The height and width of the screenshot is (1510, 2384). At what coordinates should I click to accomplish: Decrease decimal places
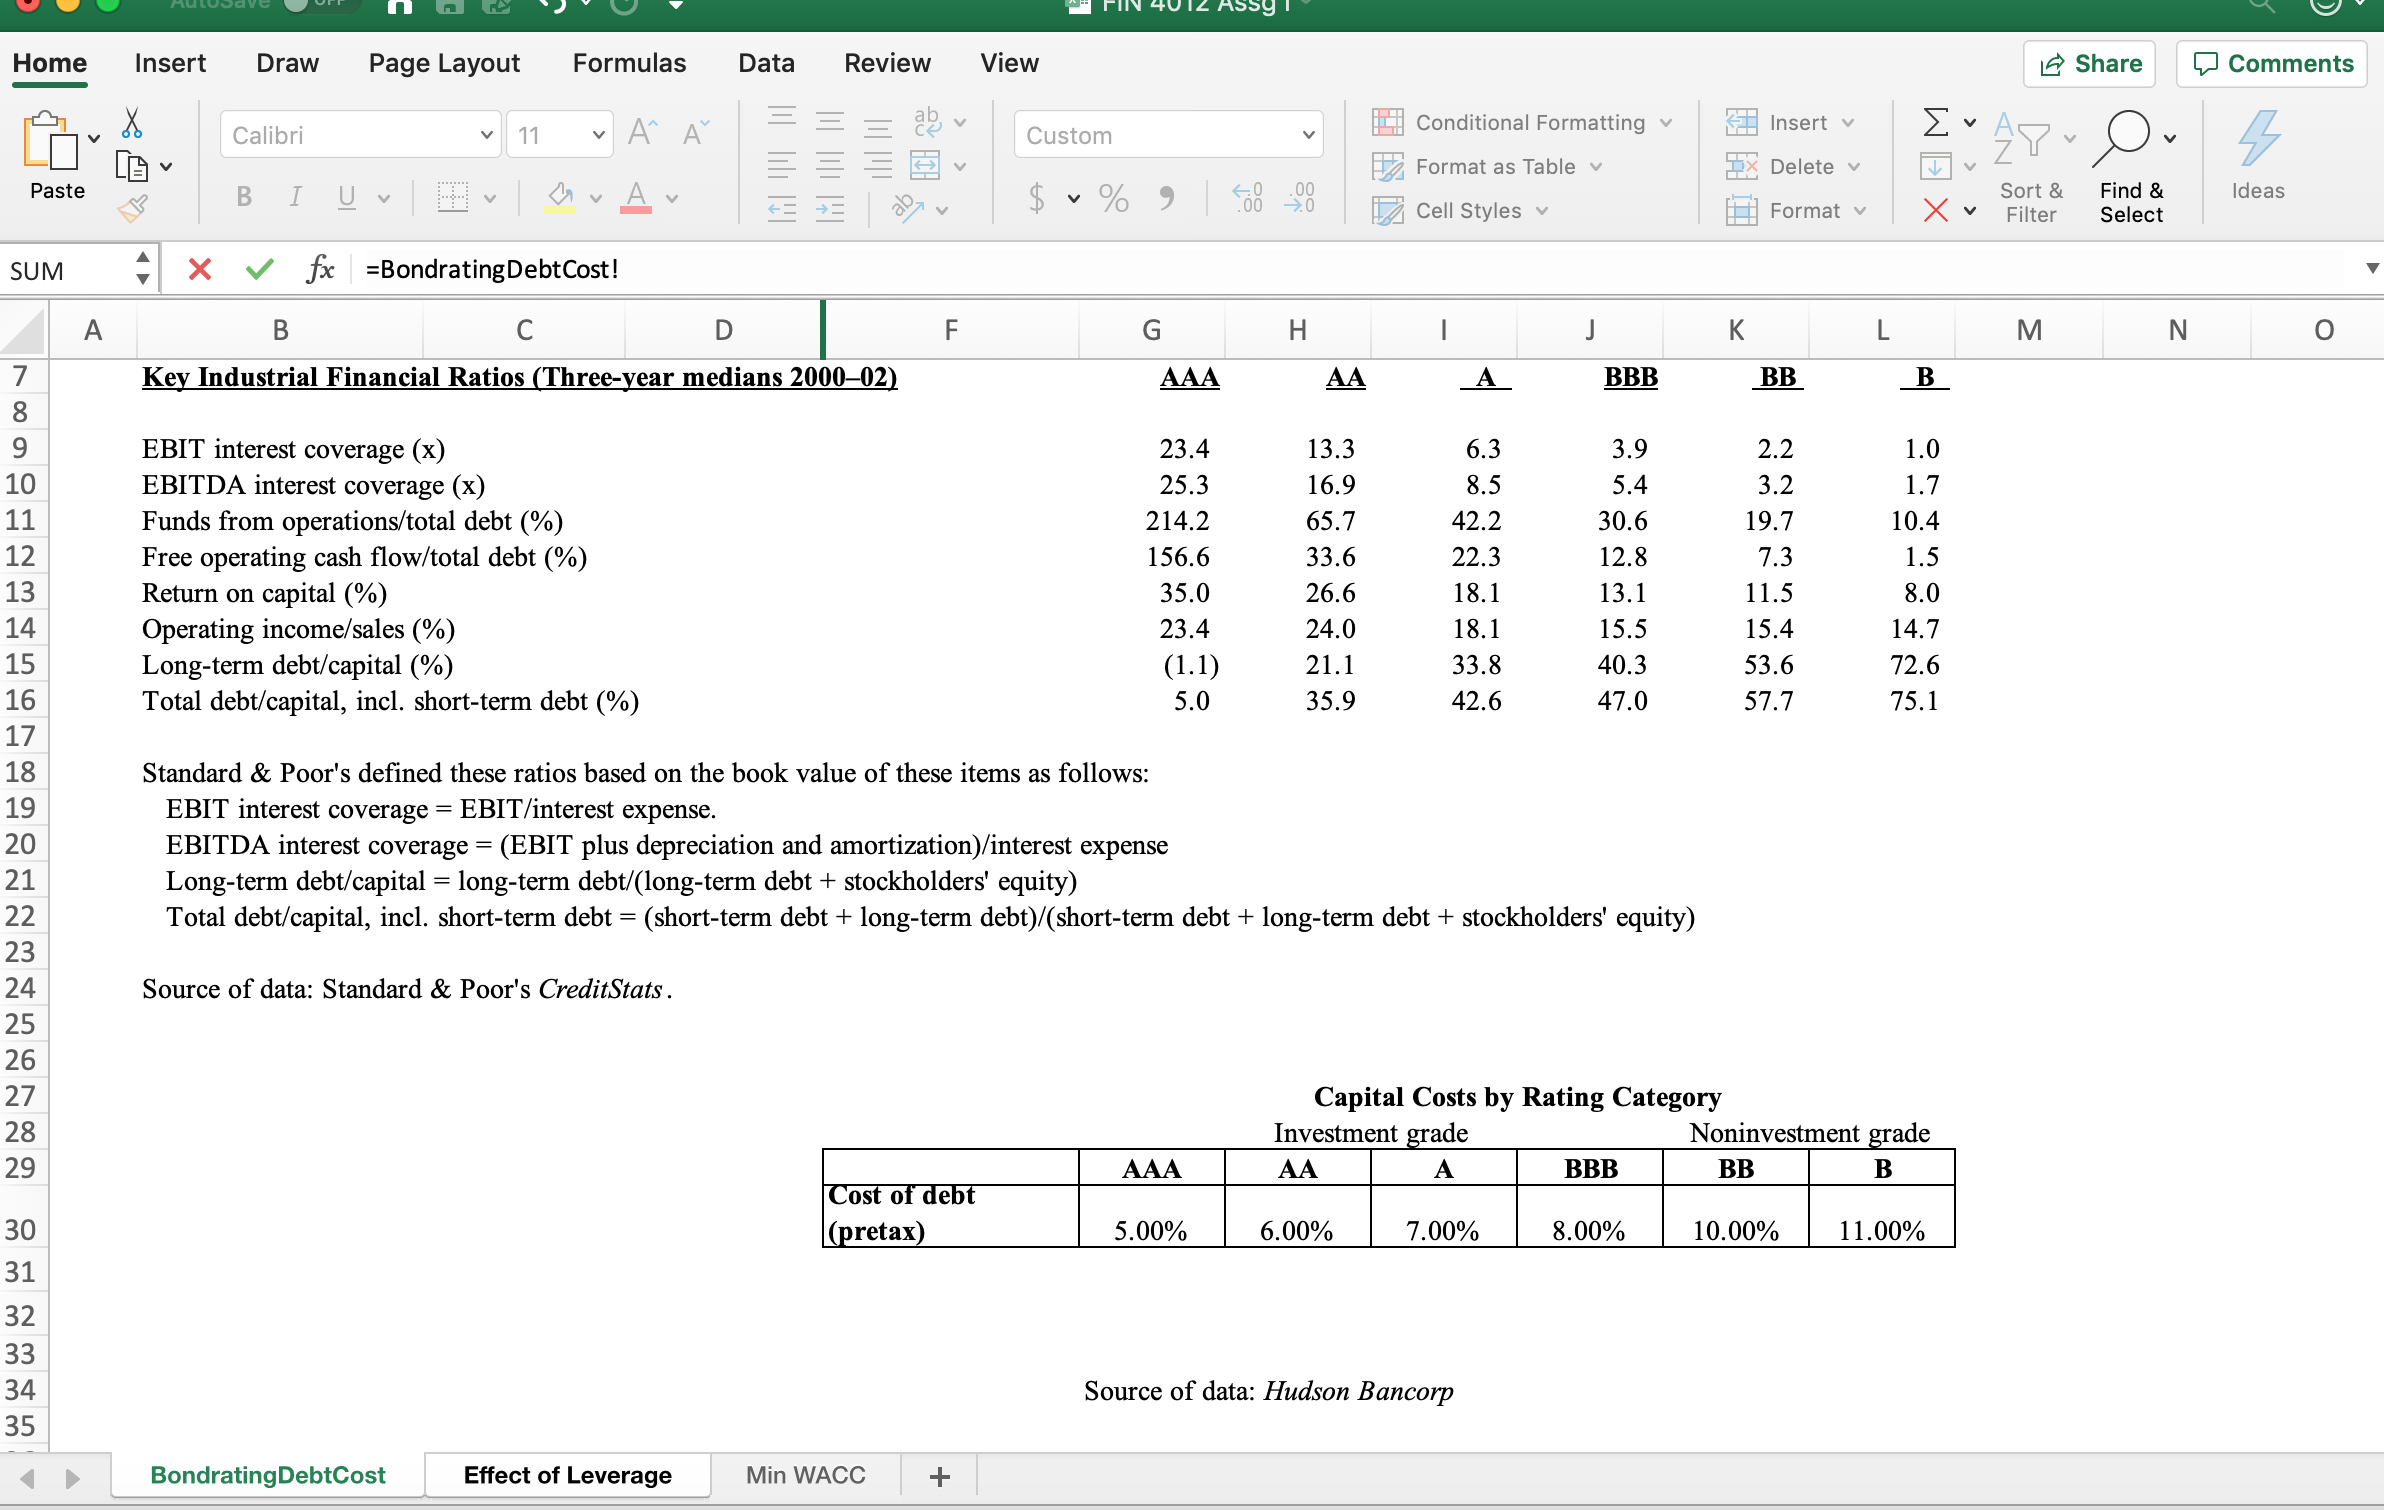click(1300, 198)
